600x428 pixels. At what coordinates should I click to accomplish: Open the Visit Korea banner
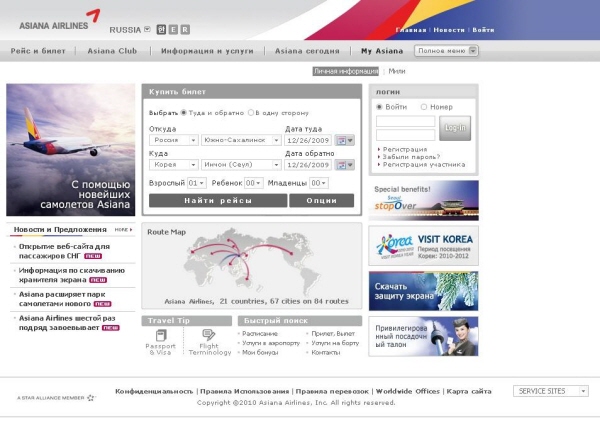click(423, 245)
